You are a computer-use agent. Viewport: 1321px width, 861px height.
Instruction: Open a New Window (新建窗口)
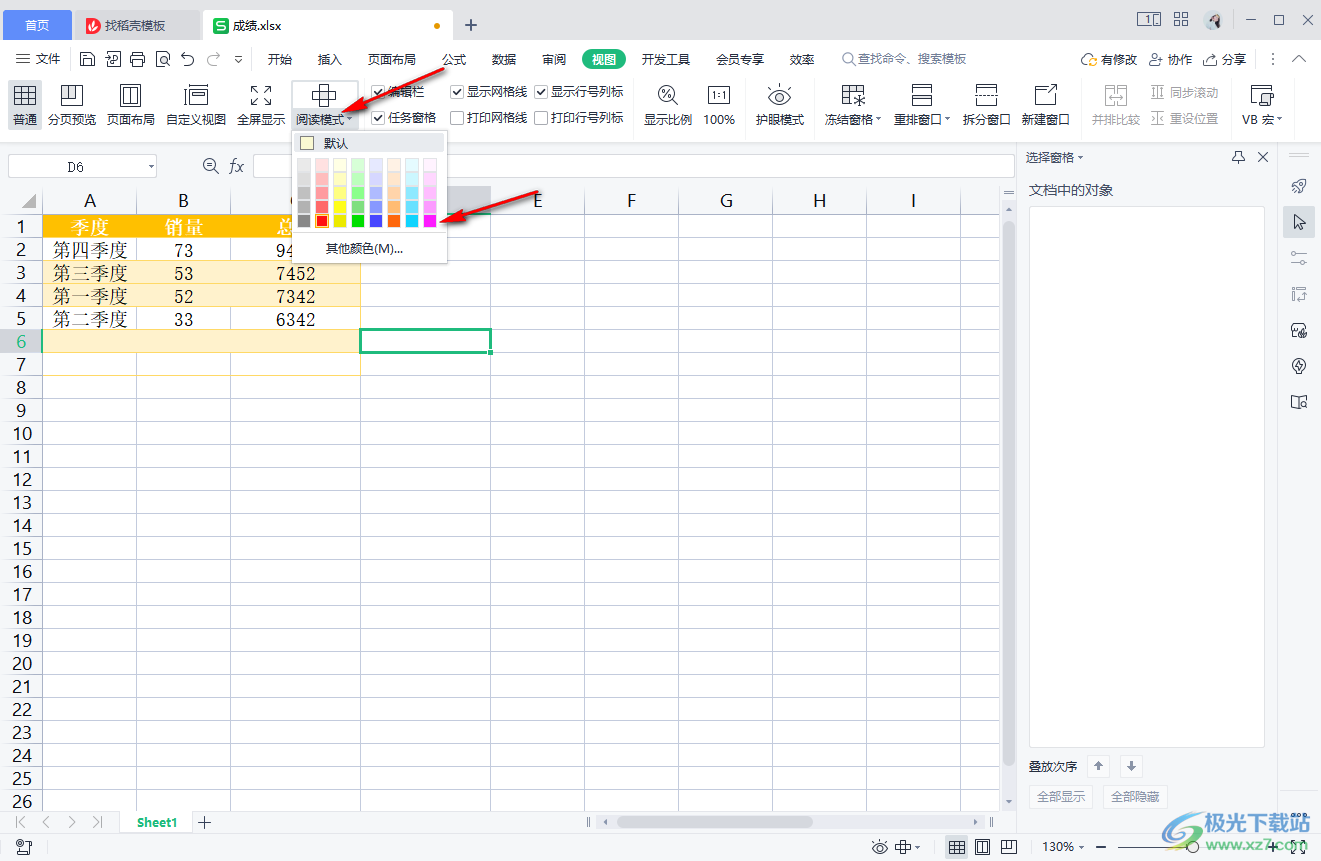pyautogui.click(x=1046, y=105)
